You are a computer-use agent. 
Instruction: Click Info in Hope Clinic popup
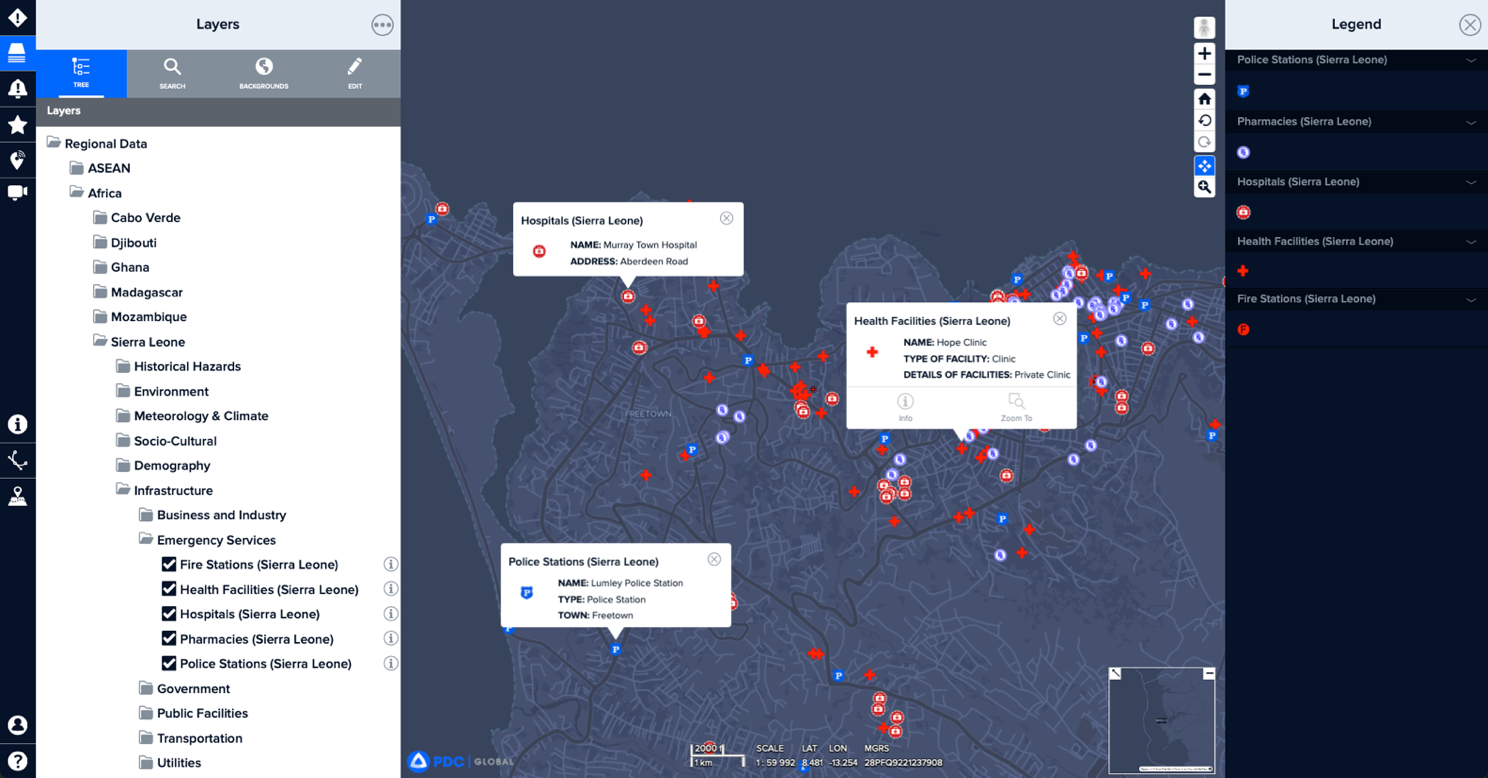click(905, 407)
